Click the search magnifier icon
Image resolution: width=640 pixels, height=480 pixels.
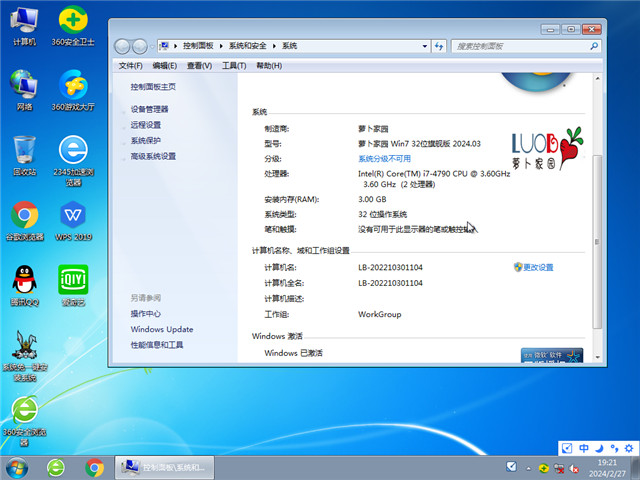(x=594, y=46)
